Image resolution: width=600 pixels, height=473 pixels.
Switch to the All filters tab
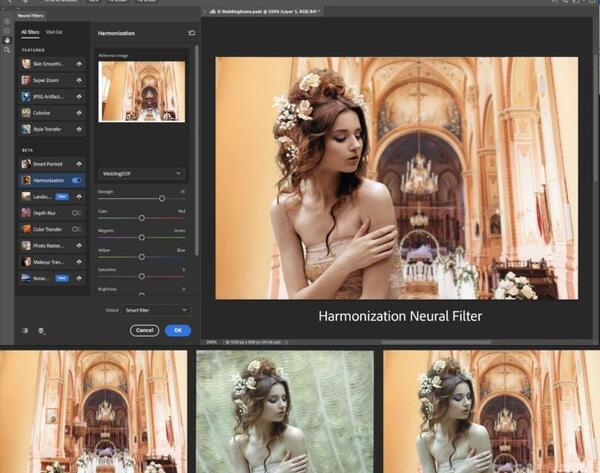[x=30, y=32]
